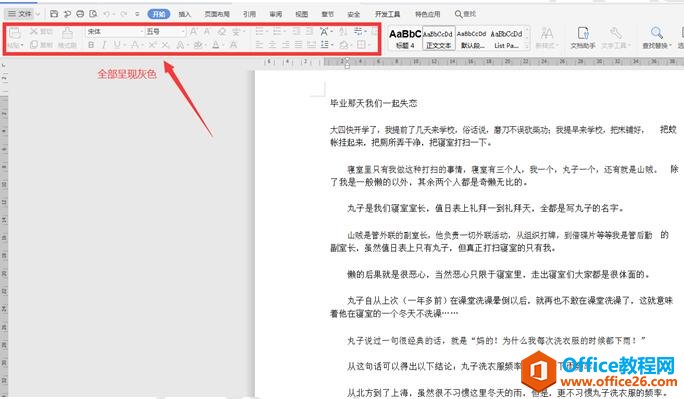Open the Chinese layout dropdown
Image resolution: width=684 pixels, height=399 pixels.
pyautogui.click(x=332, y=31)
